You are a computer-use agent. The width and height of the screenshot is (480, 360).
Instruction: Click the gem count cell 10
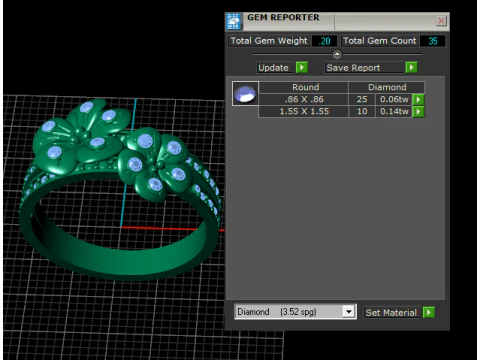click(x=362, y=111)
